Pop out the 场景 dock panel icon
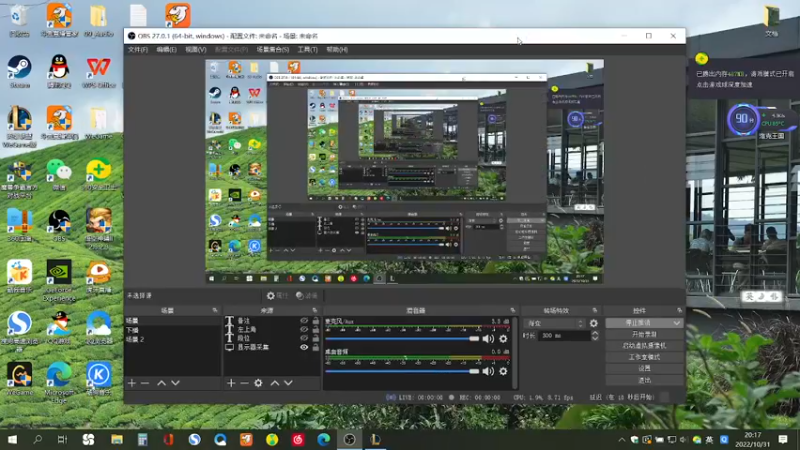 215,310
